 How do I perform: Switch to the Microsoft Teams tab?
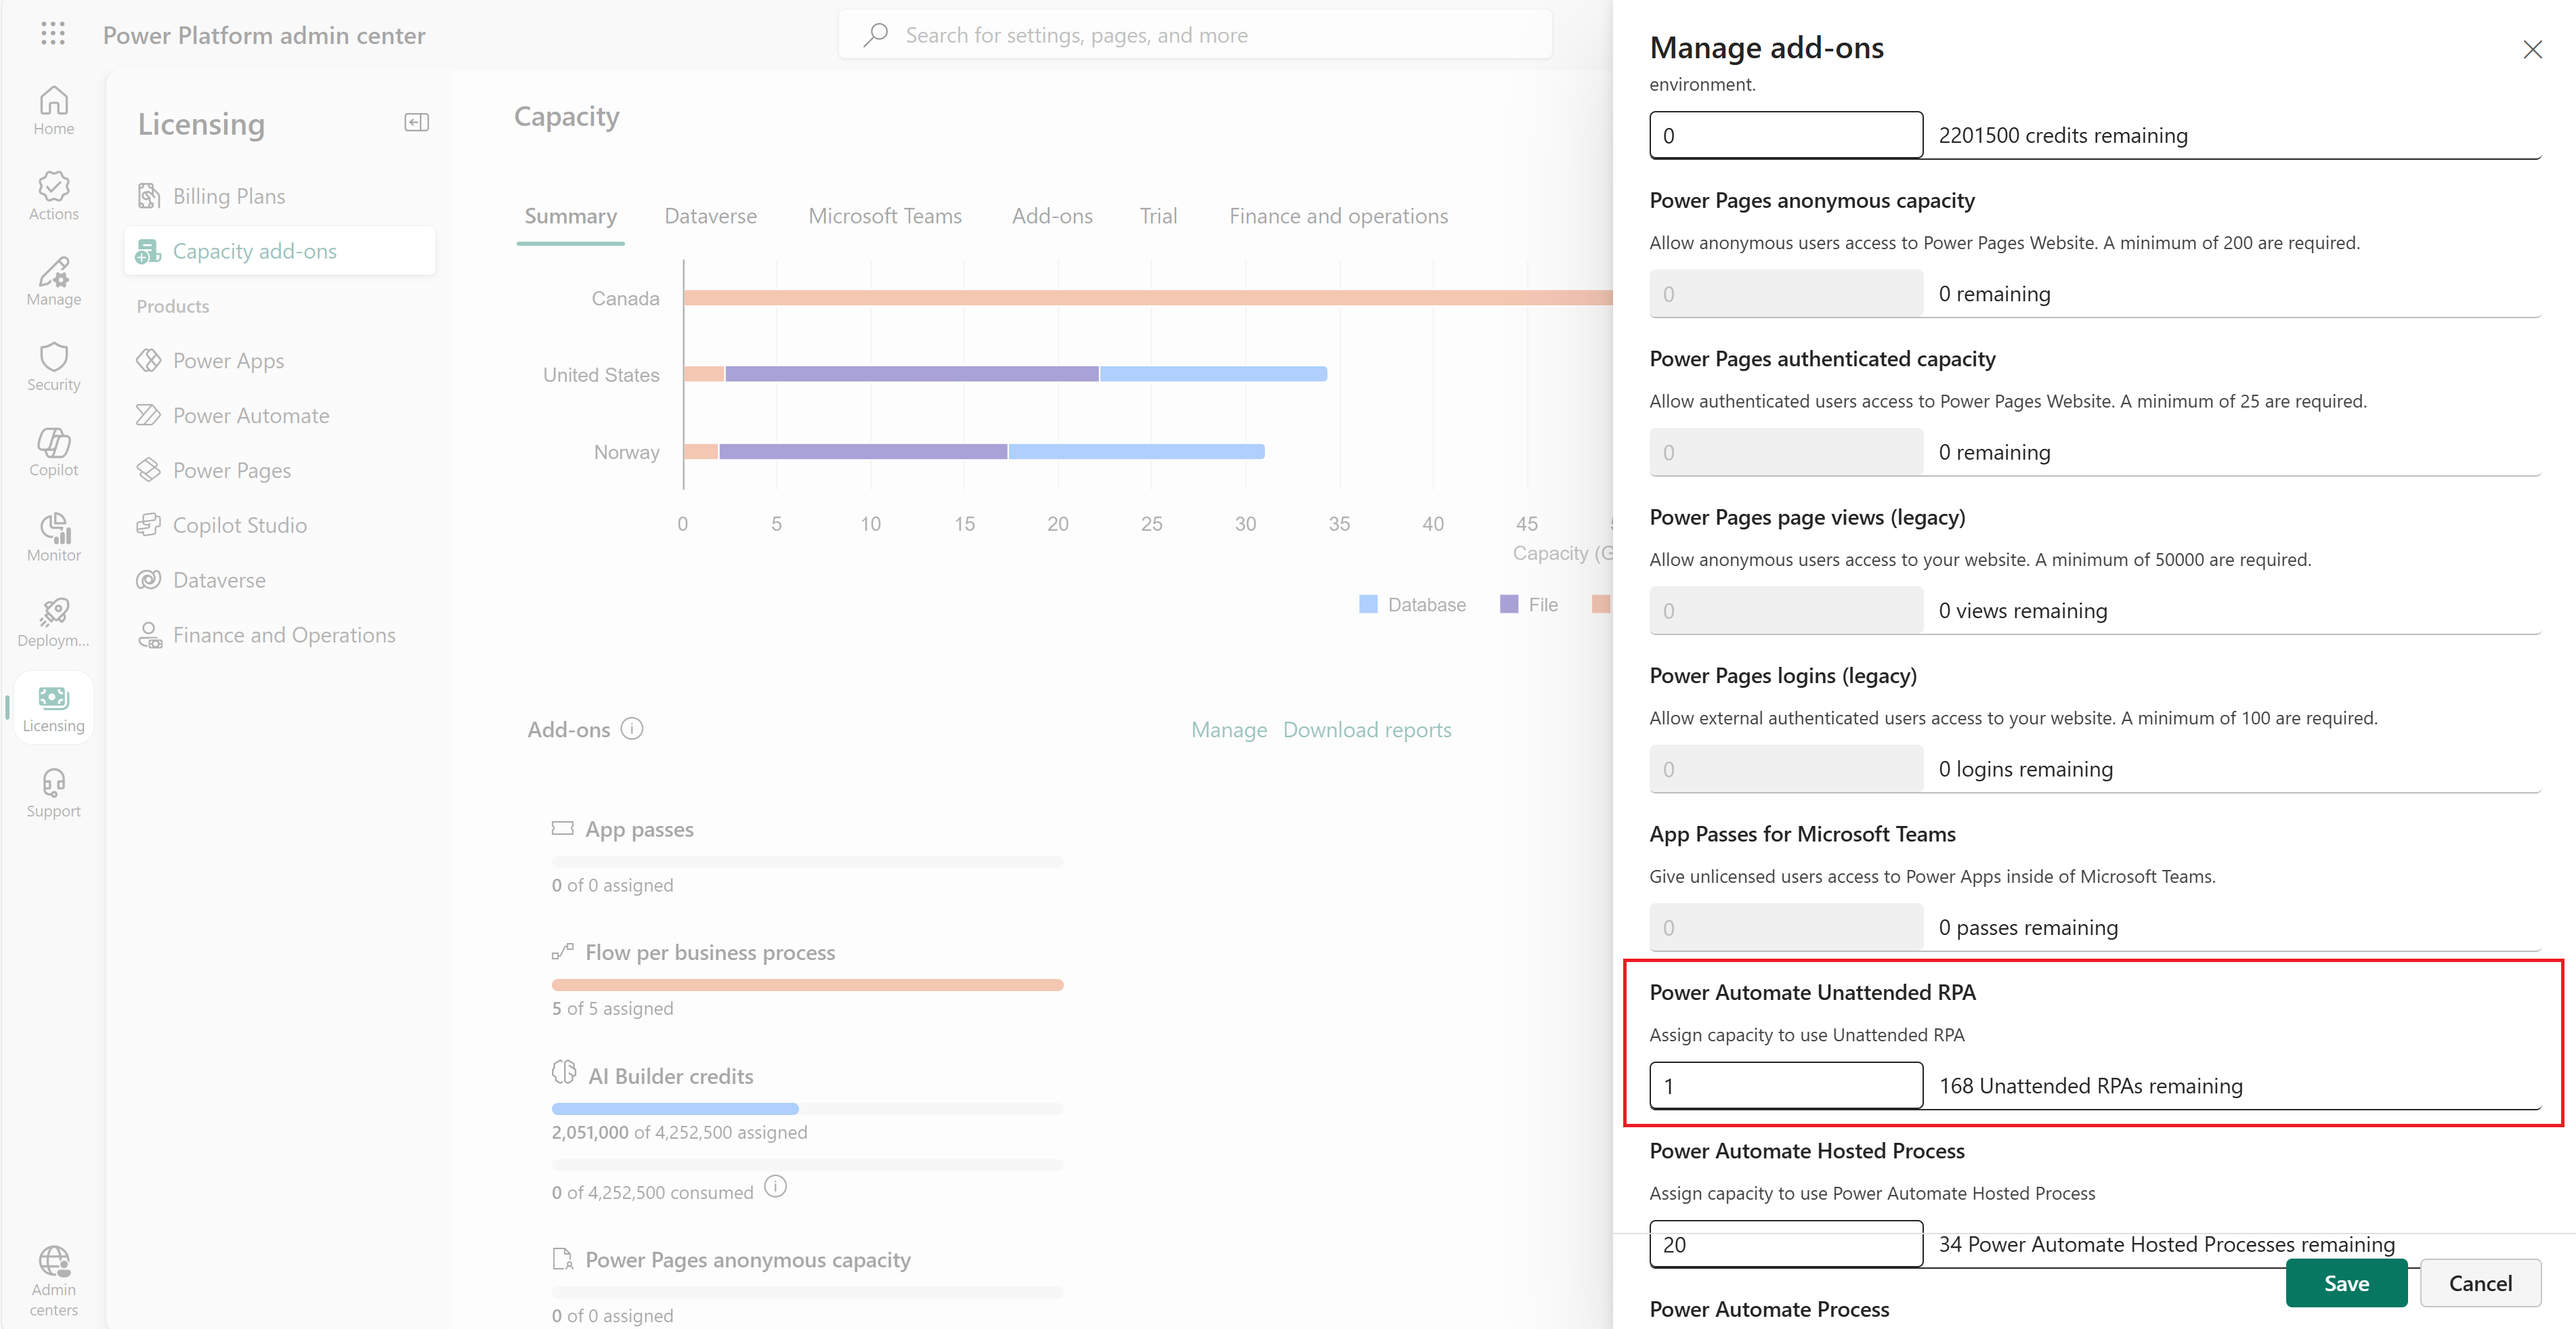884,216
